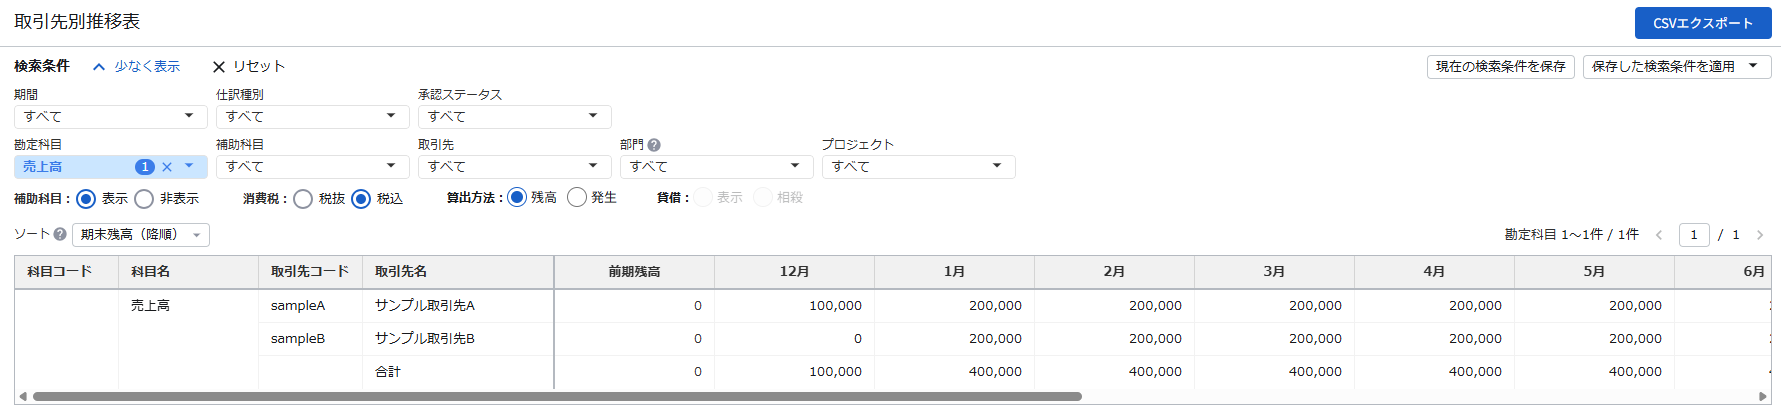
Task: Click the scroll right arrow in the table
Action: 1762,397
